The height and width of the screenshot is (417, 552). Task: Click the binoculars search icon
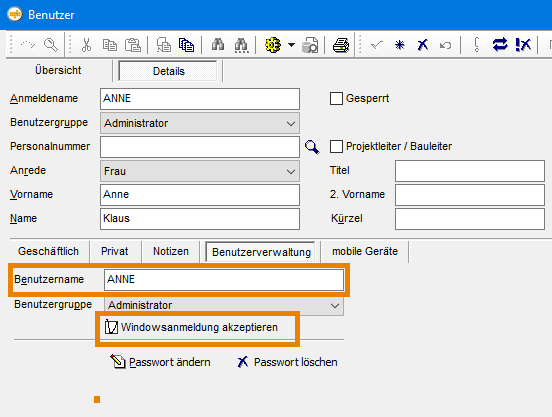click(x=218, y=45)
